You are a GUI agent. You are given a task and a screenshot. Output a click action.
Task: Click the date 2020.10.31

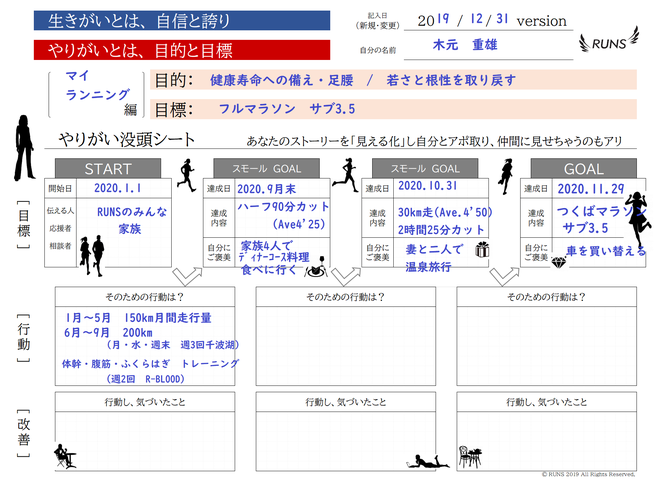pos(428,185)
